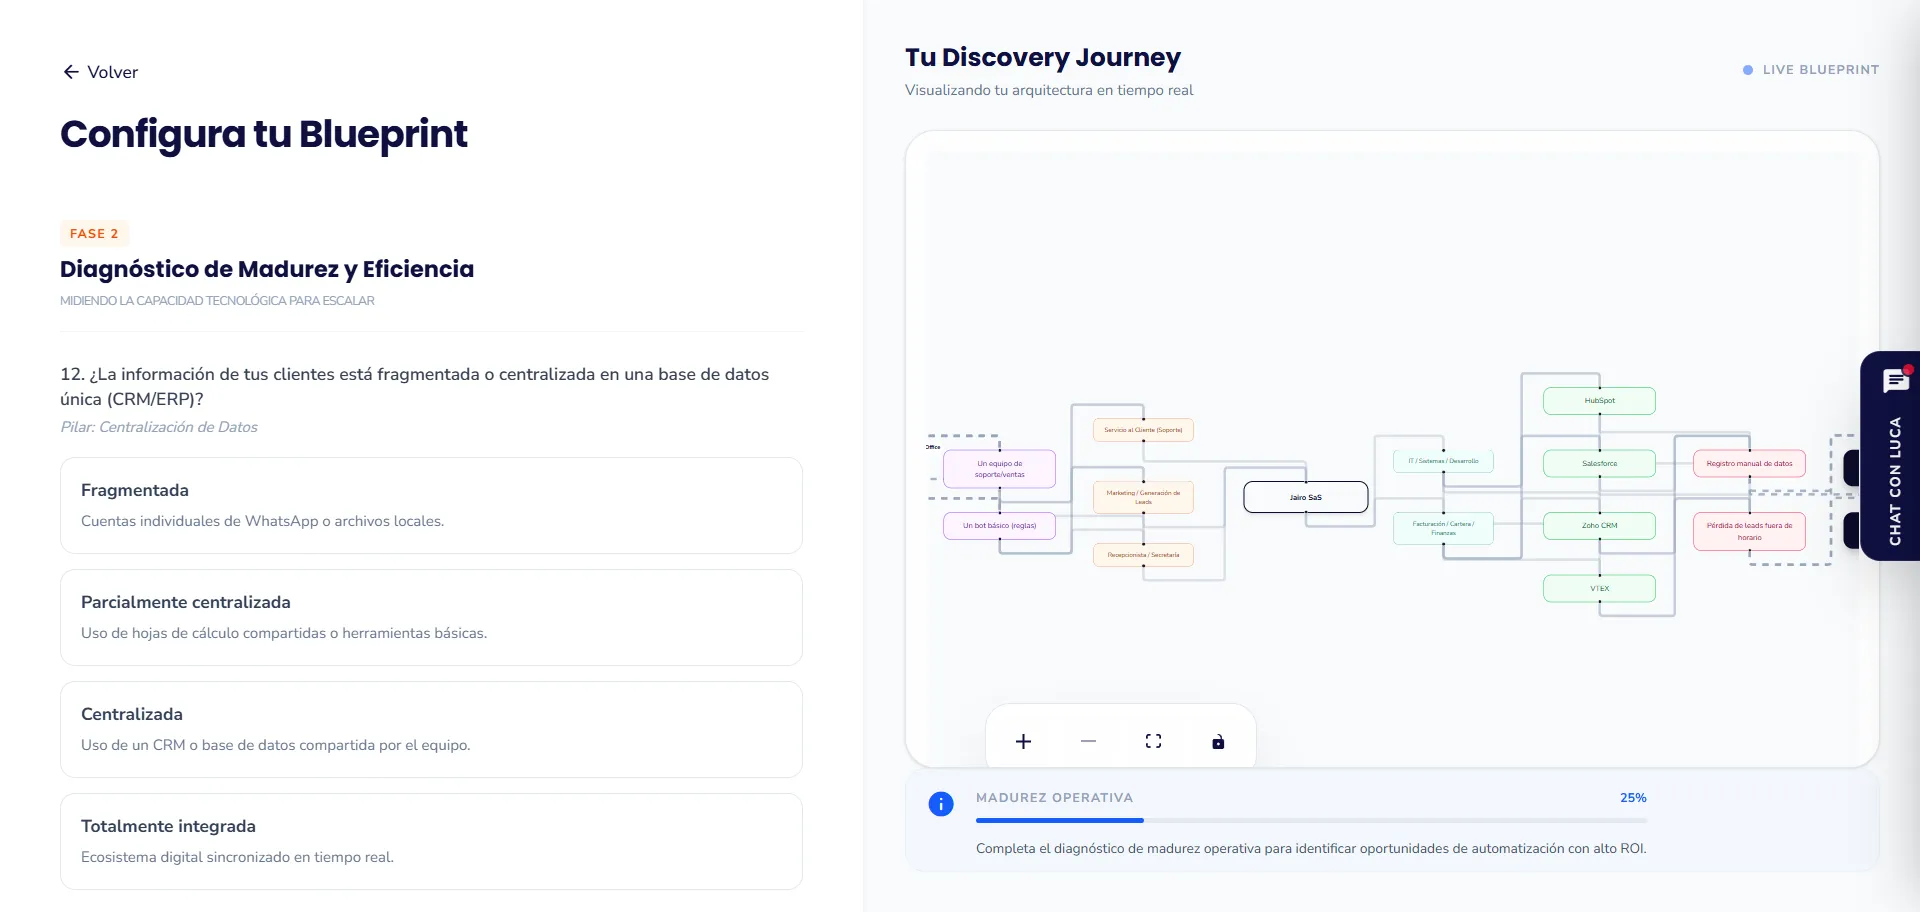Image resolution: width=1920 pixels, height=912 pixels.
Task: Click the back arrow icon beside Volver
Action: 71,72
